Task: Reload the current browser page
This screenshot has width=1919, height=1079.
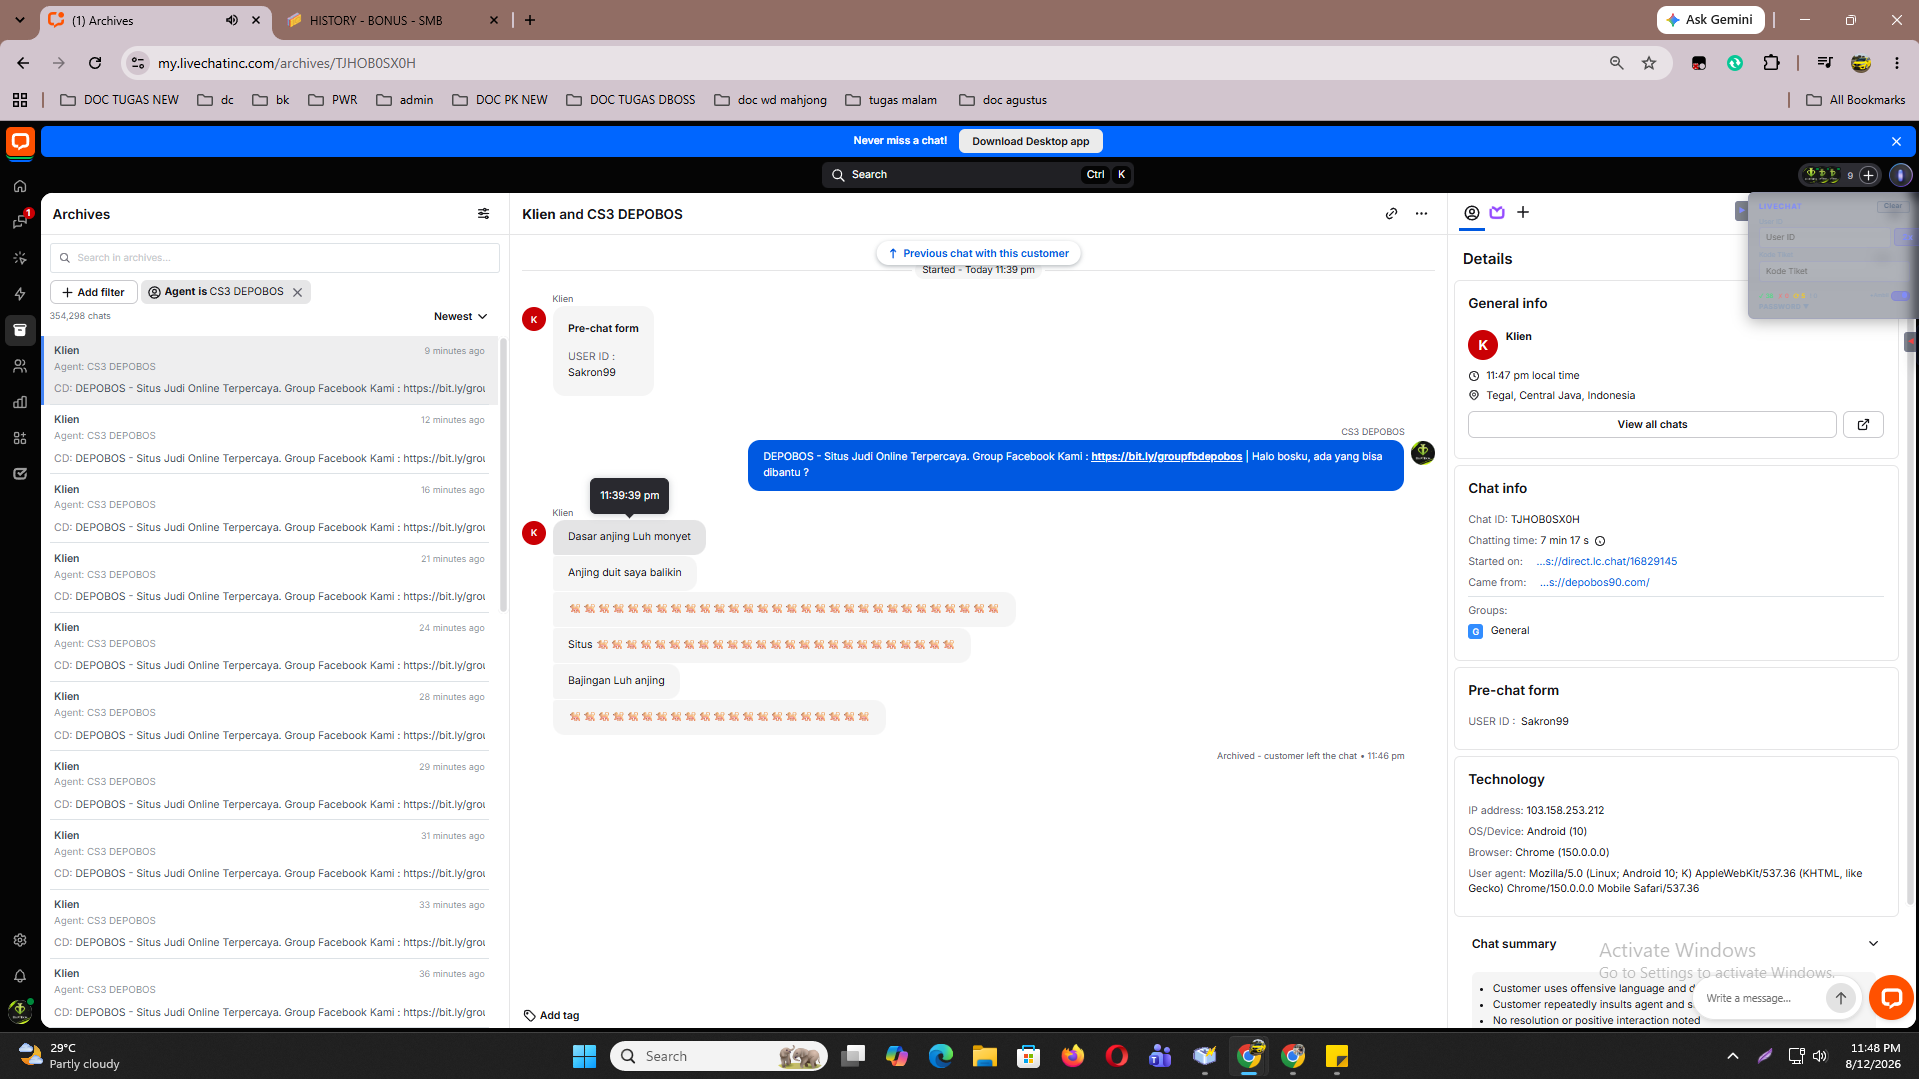Action: [x=95, y=63]
